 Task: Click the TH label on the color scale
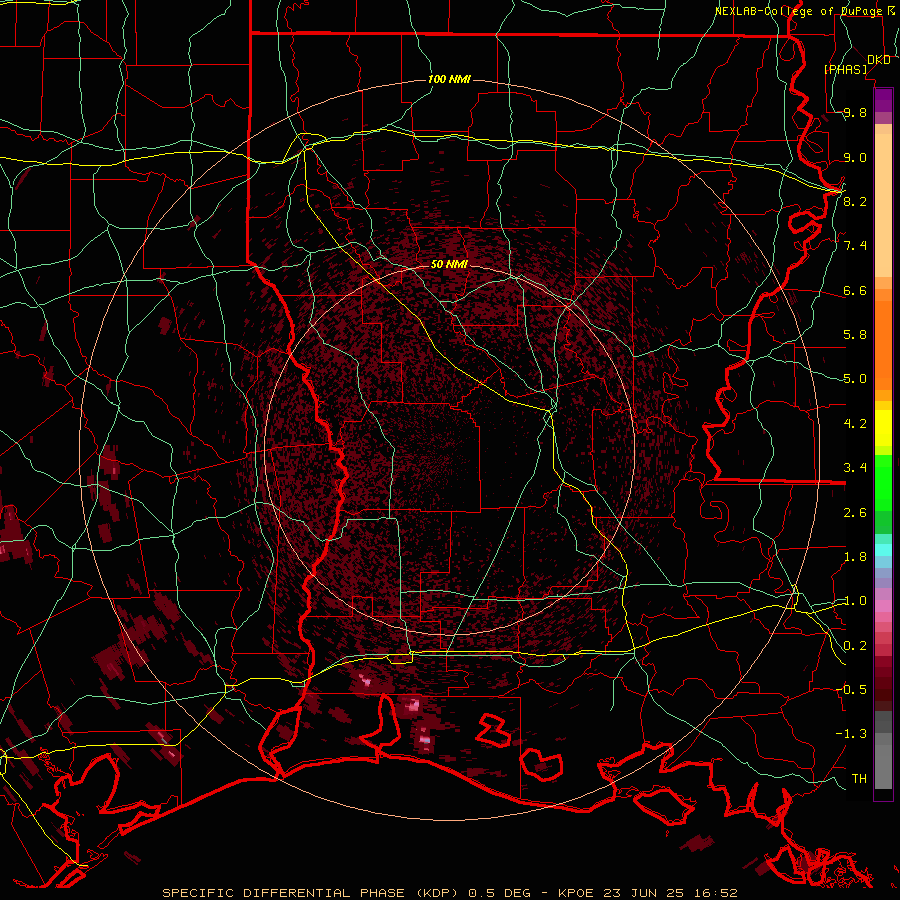[859, 779]
